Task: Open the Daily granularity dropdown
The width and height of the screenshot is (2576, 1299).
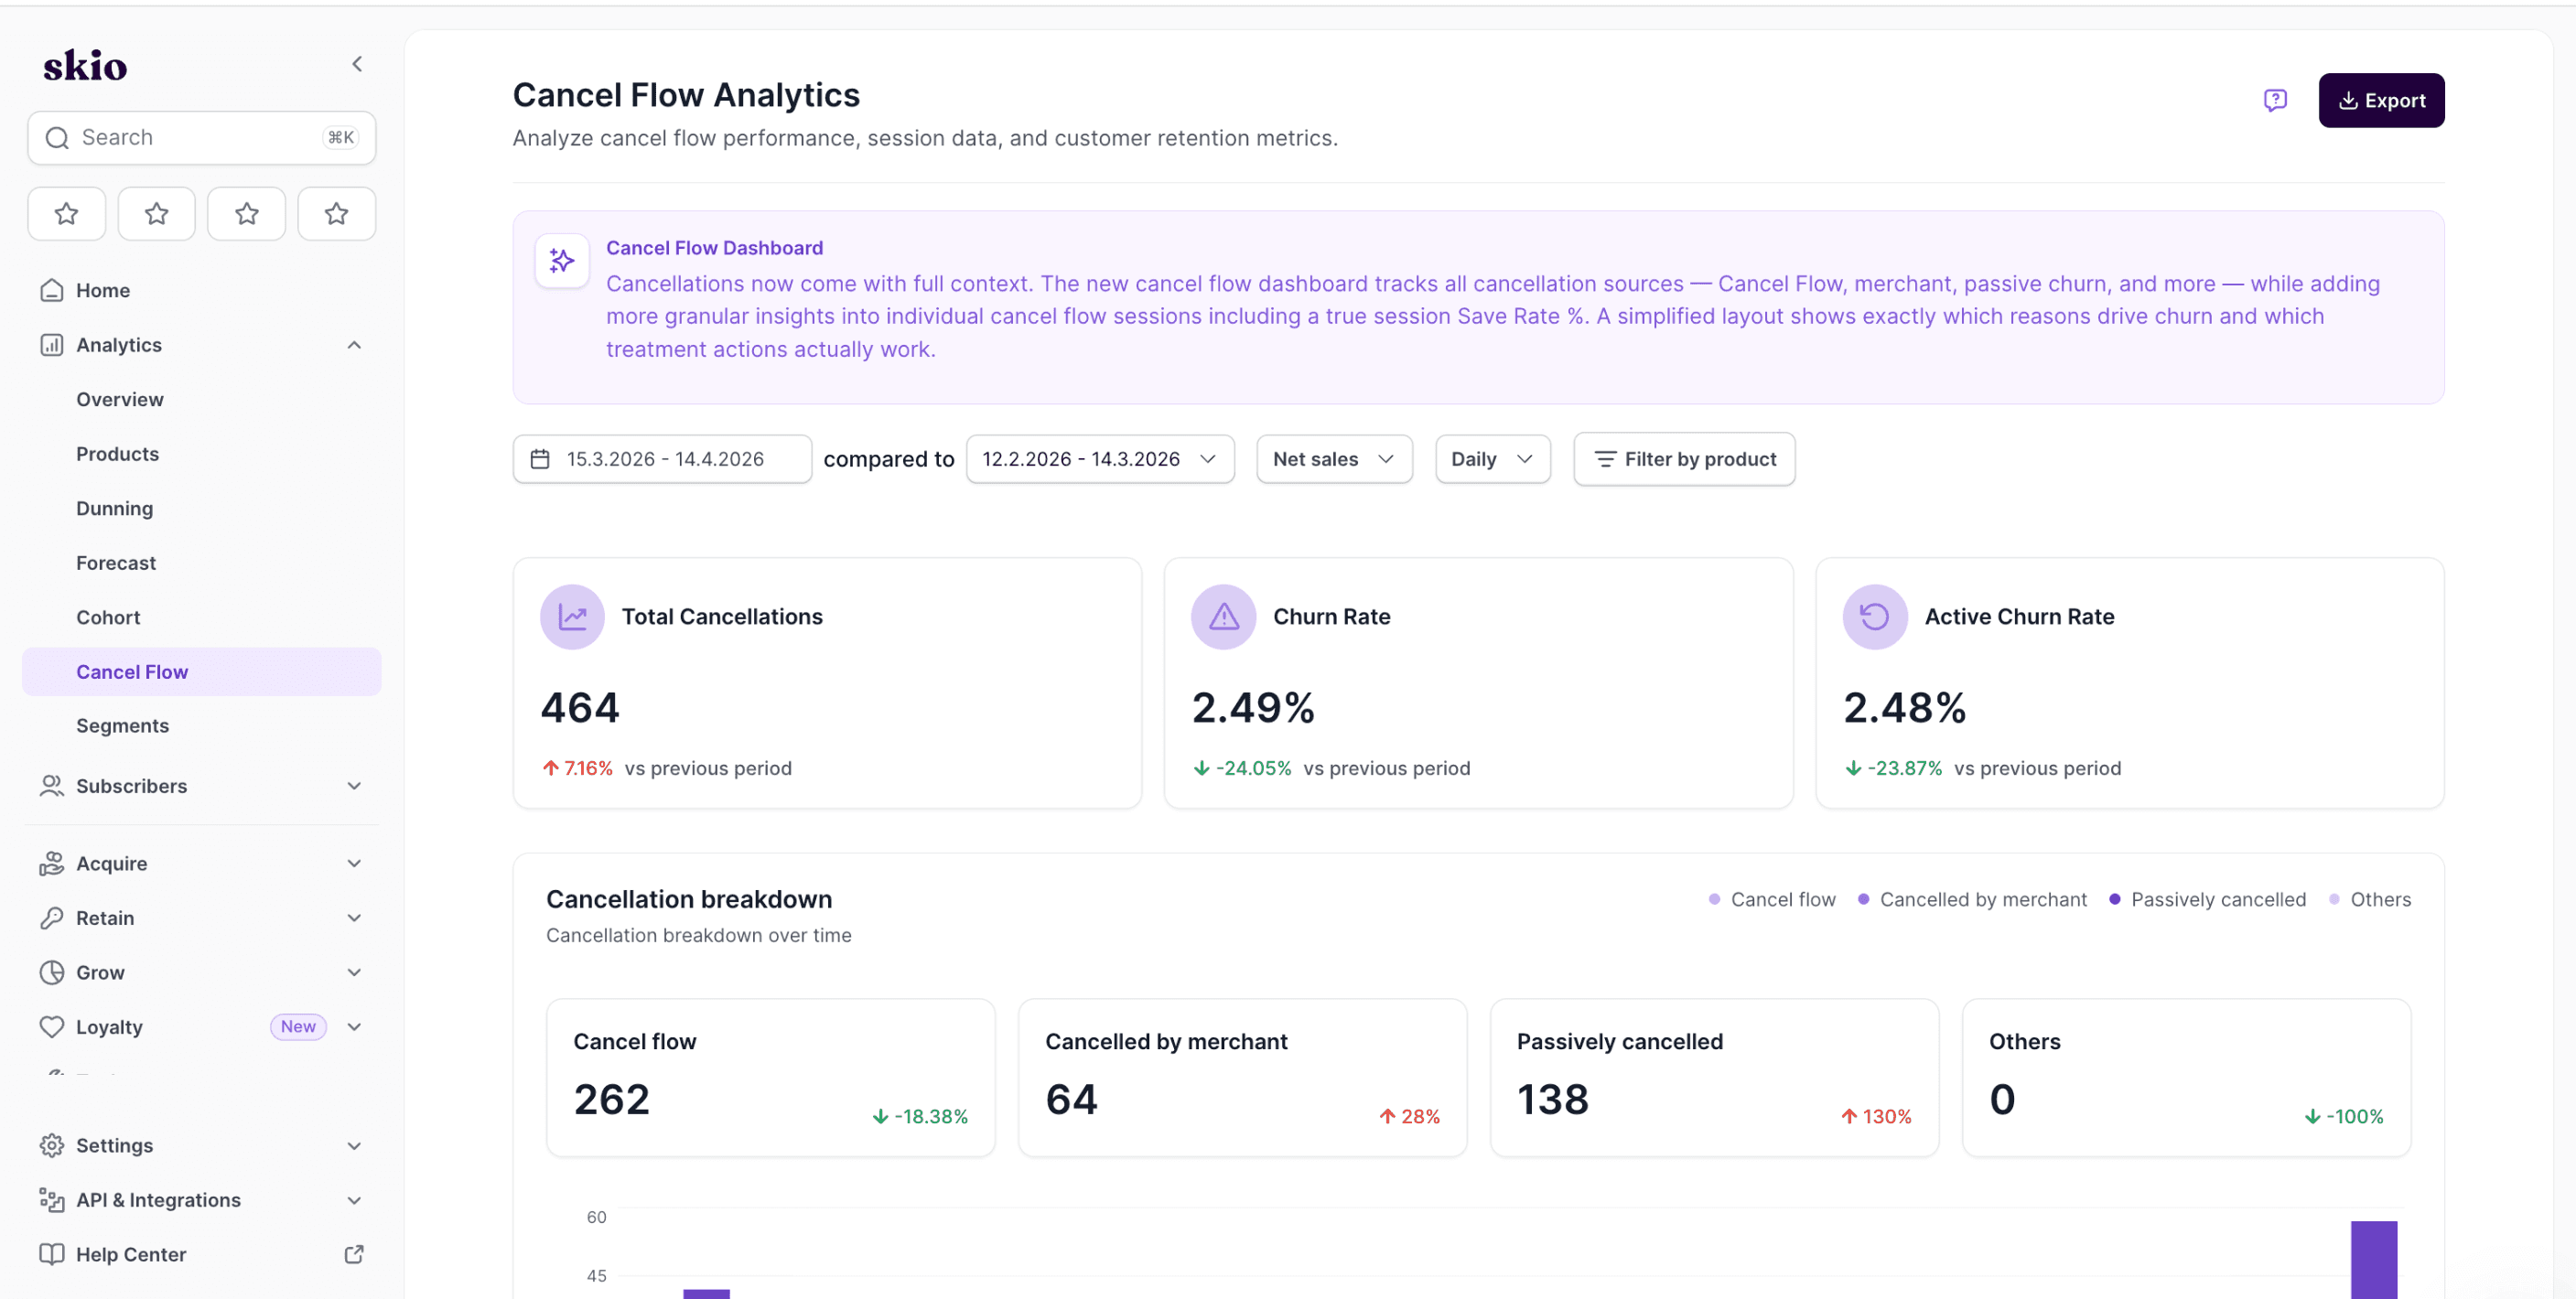Action: [1491, 459]
